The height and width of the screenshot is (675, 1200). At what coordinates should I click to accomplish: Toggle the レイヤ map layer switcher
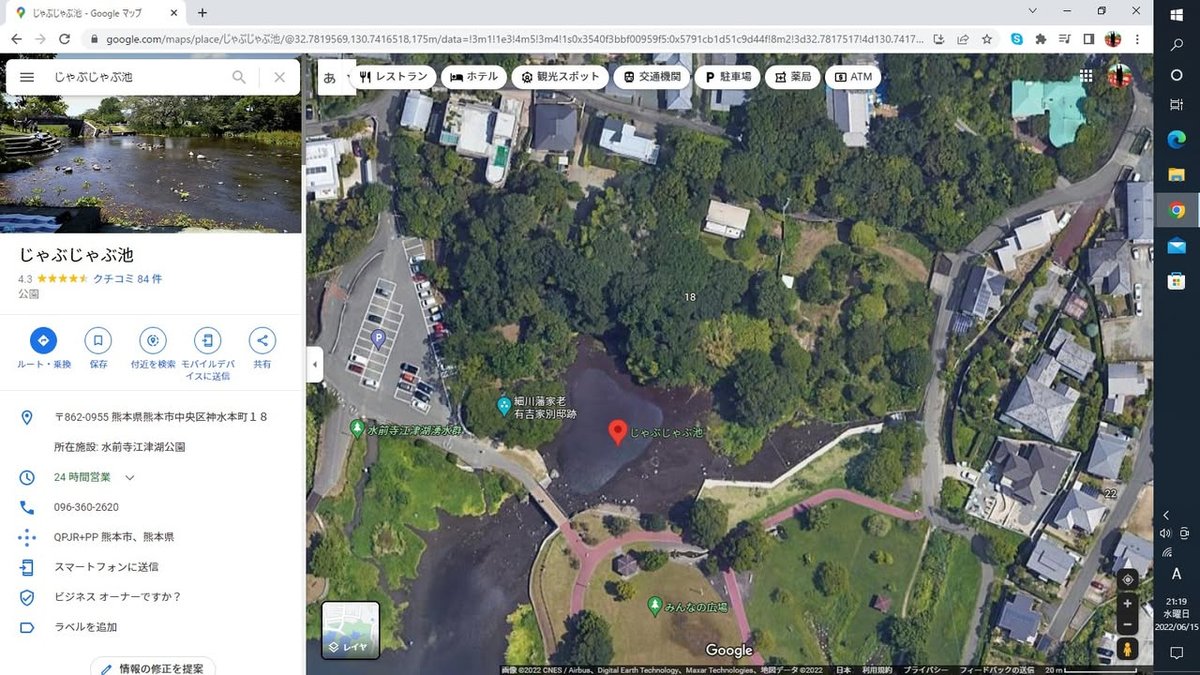click(x=350, y=630)
